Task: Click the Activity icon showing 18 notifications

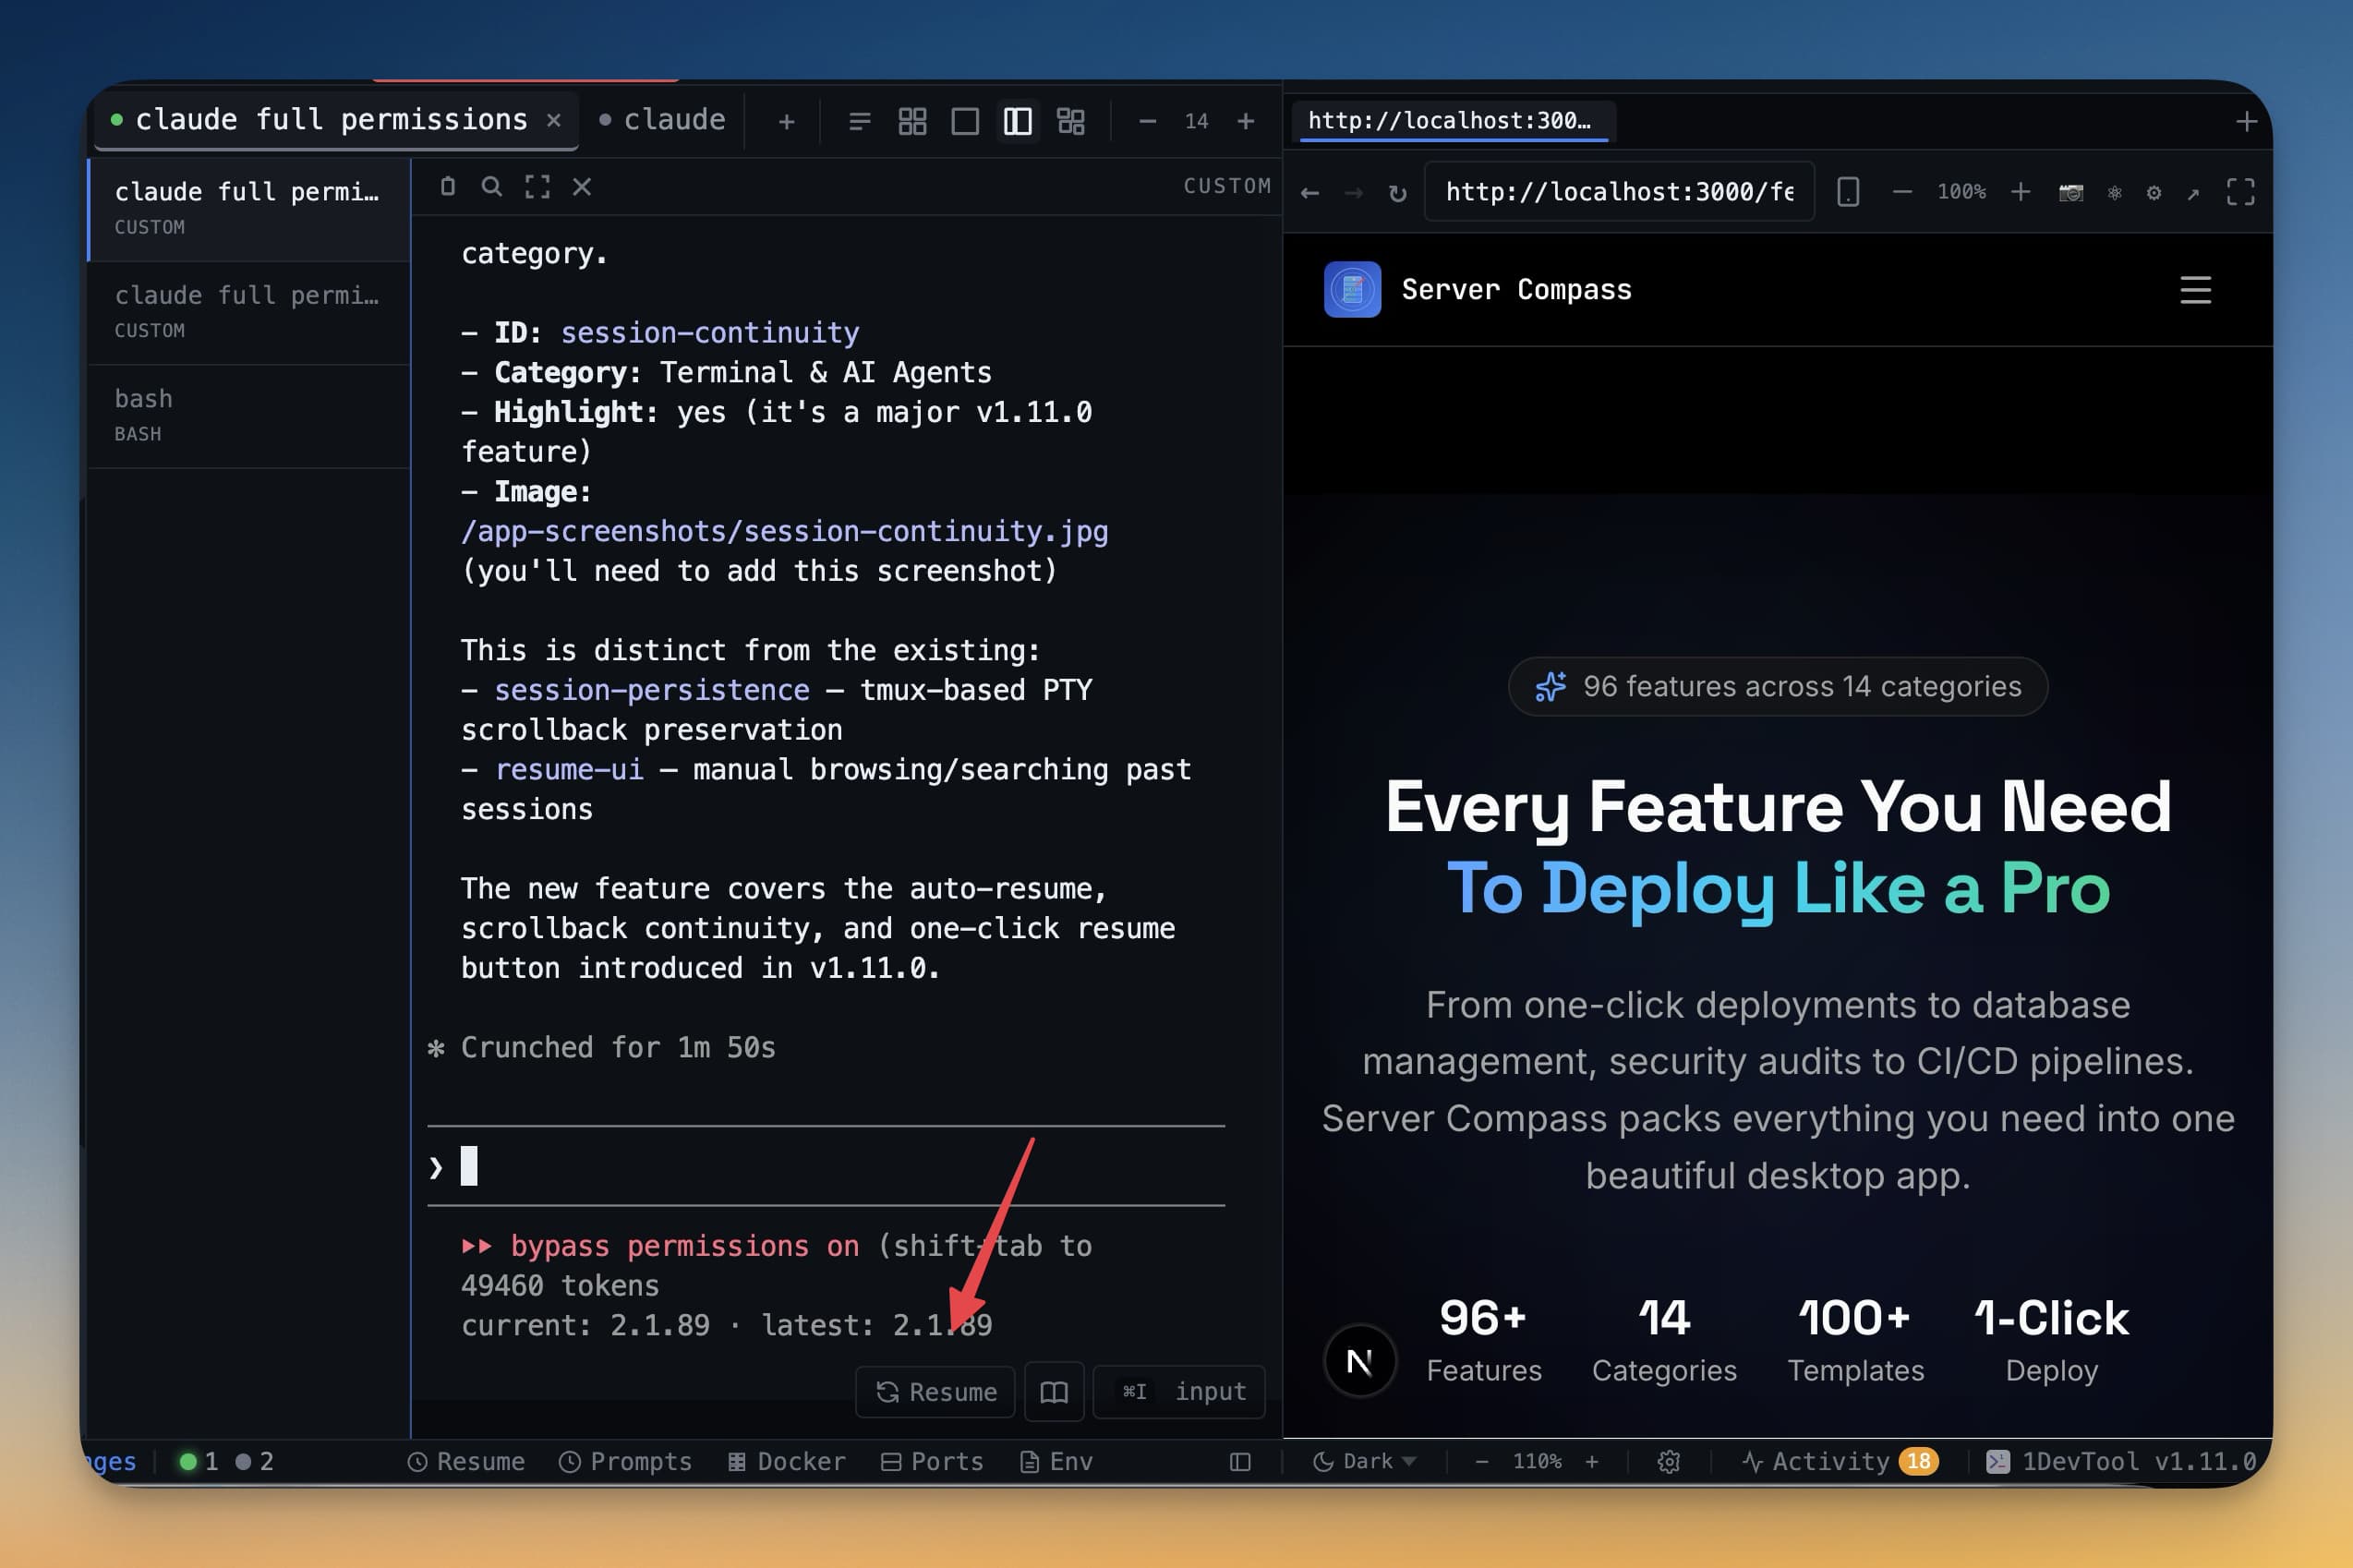Action: coord(1840,1461)
